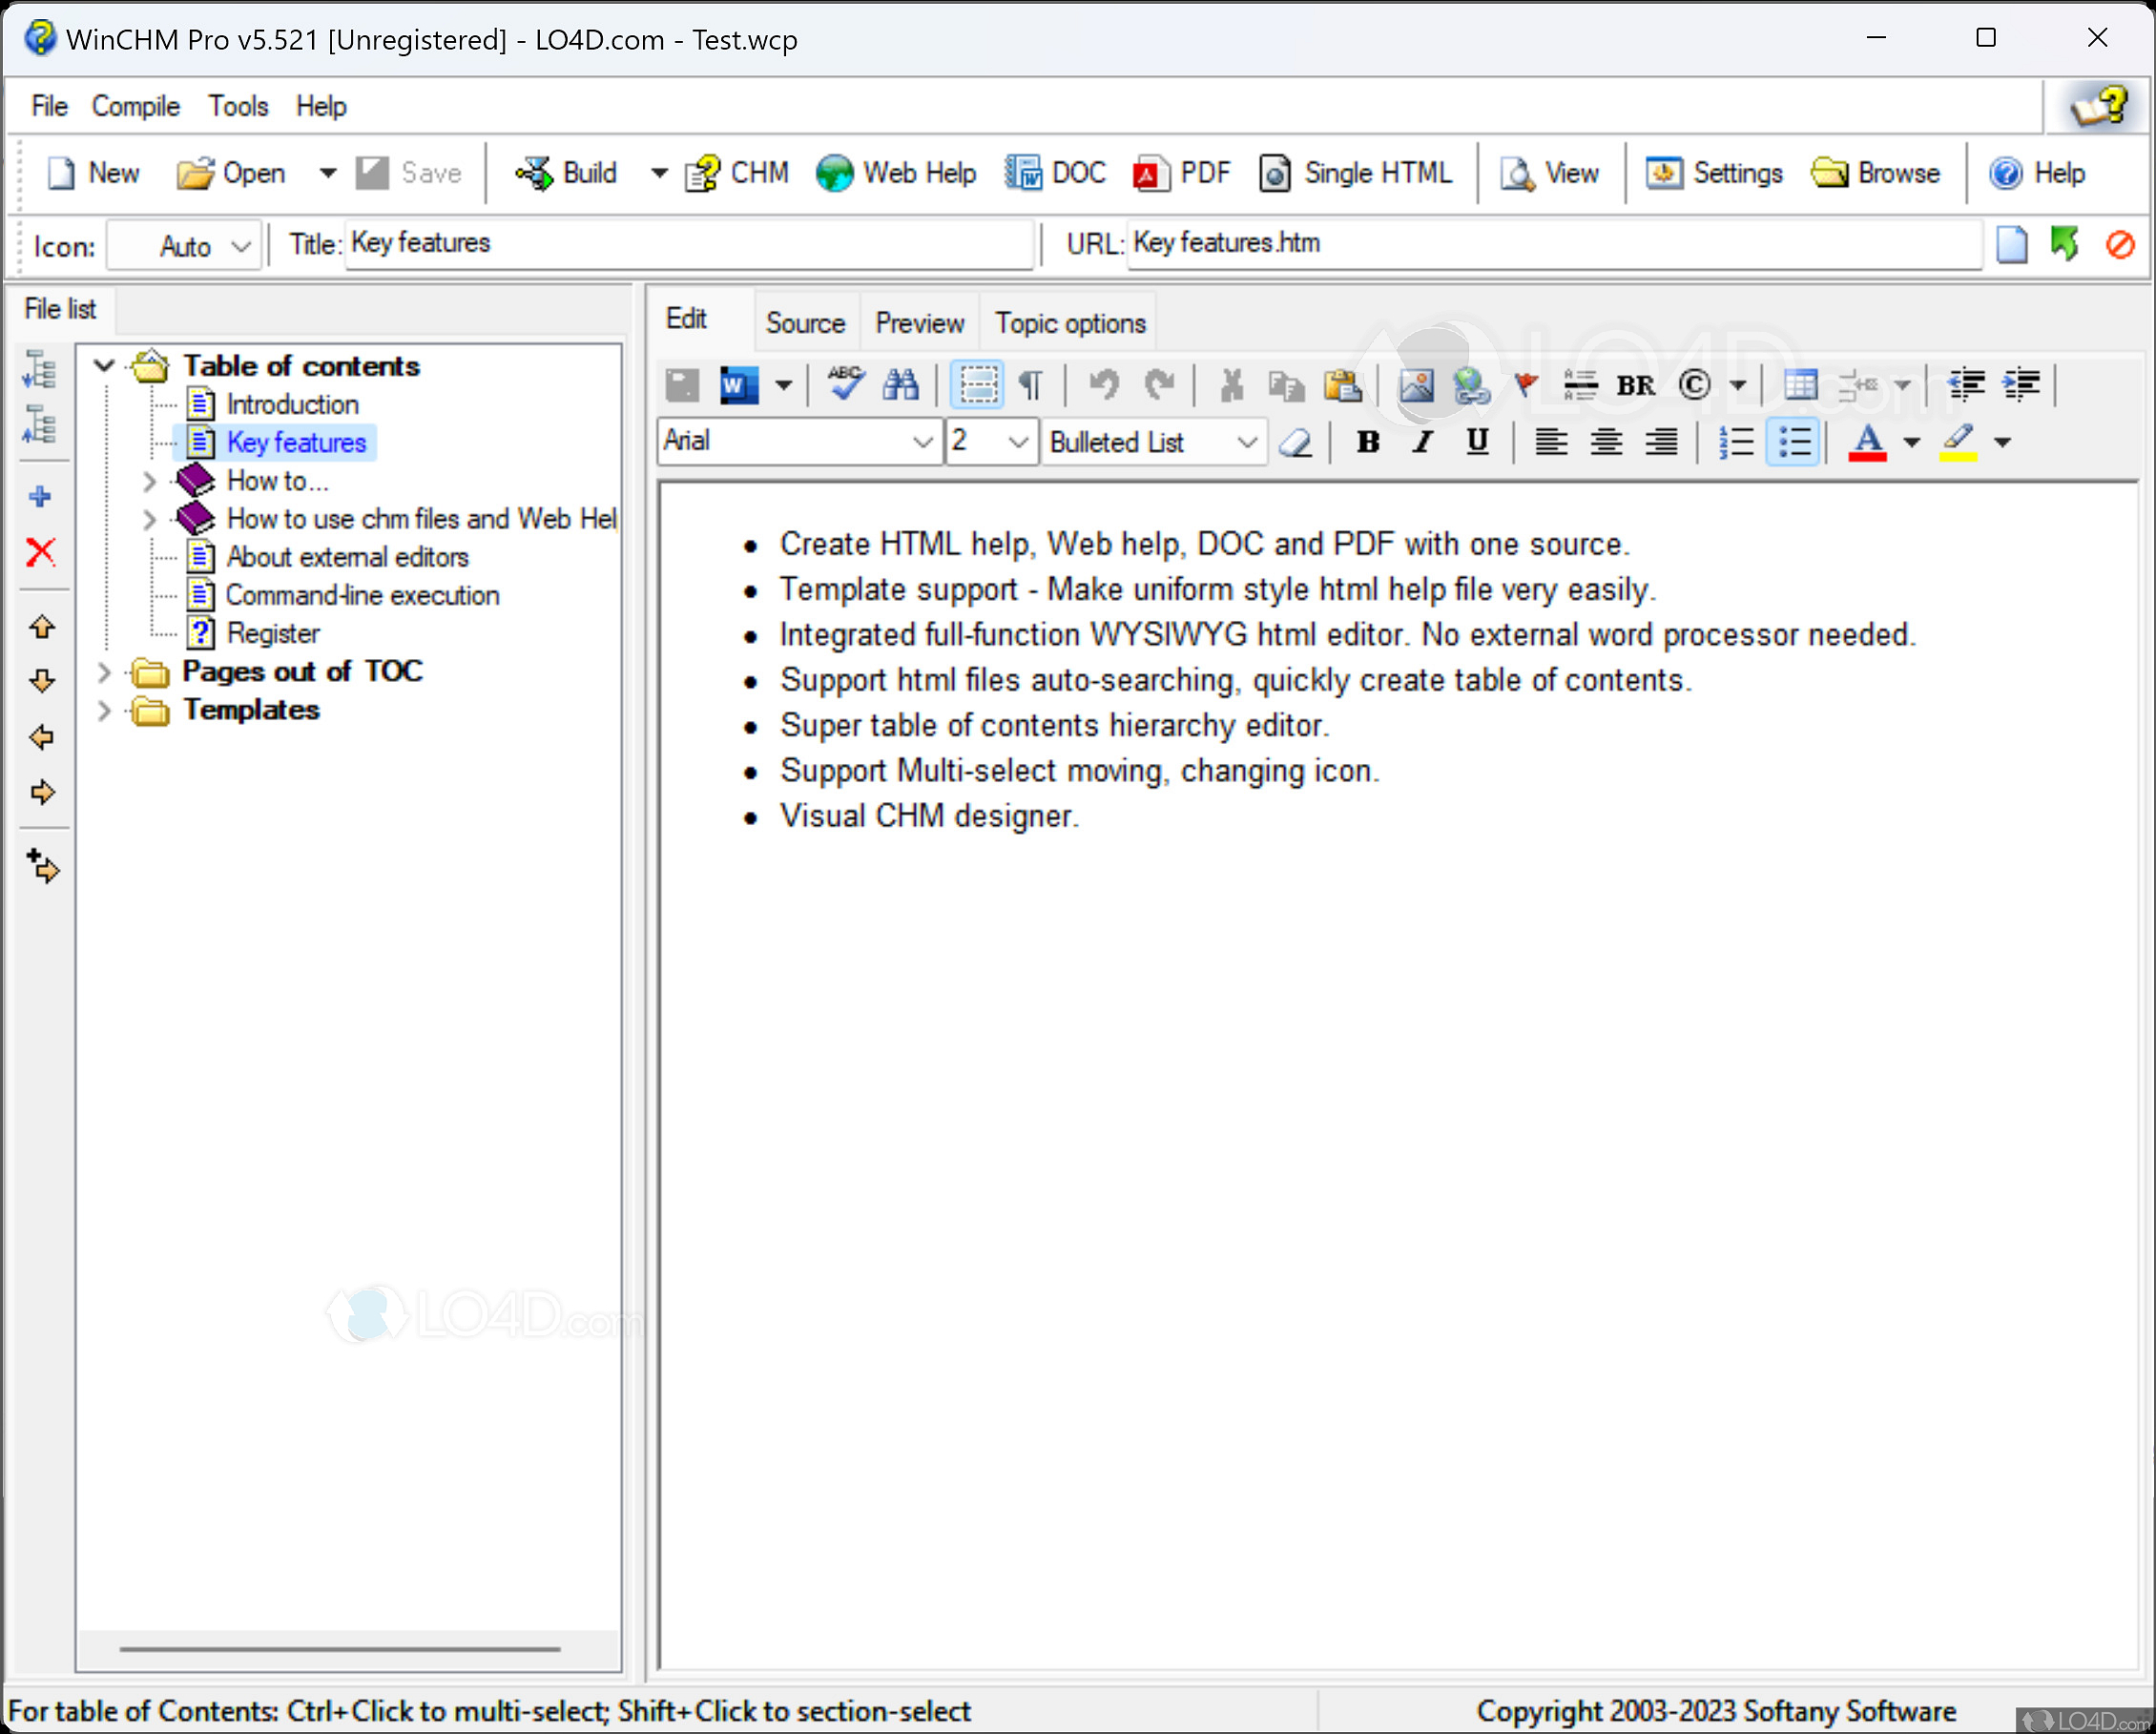Click the binoculars find icon
2156x1734 pixels.
[x=900, y=384]
